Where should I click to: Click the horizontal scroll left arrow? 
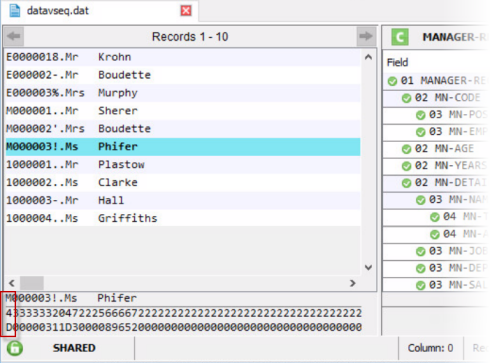pyautogui.click(x=12, y=283)
